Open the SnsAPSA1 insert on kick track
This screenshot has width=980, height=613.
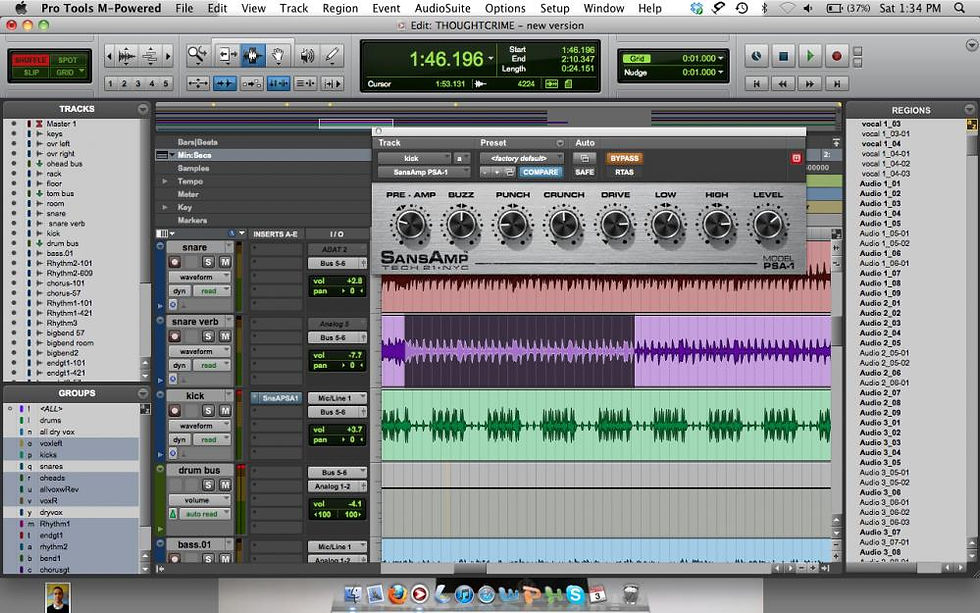pyautogui.click(x=277, y=398)
